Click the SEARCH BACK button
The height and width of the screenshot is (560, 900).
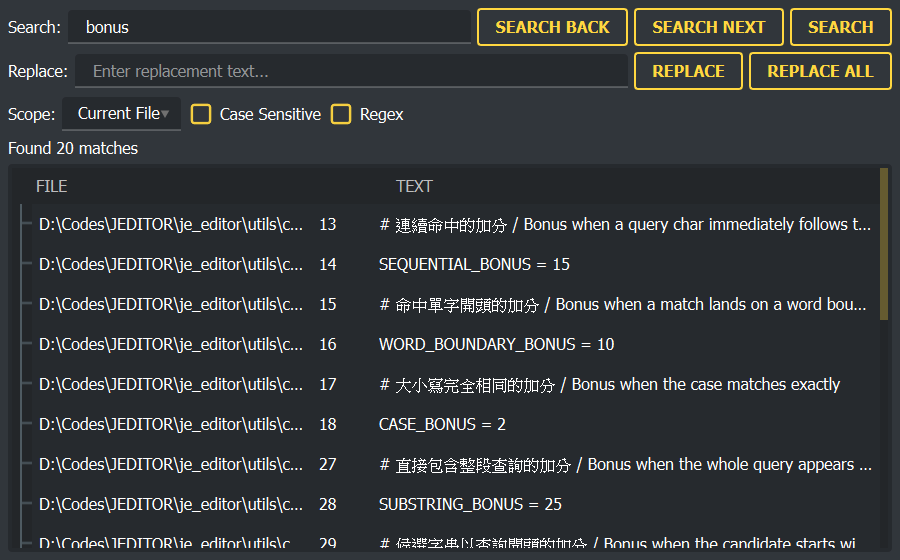pyautogui.click(x=552, y=27)
